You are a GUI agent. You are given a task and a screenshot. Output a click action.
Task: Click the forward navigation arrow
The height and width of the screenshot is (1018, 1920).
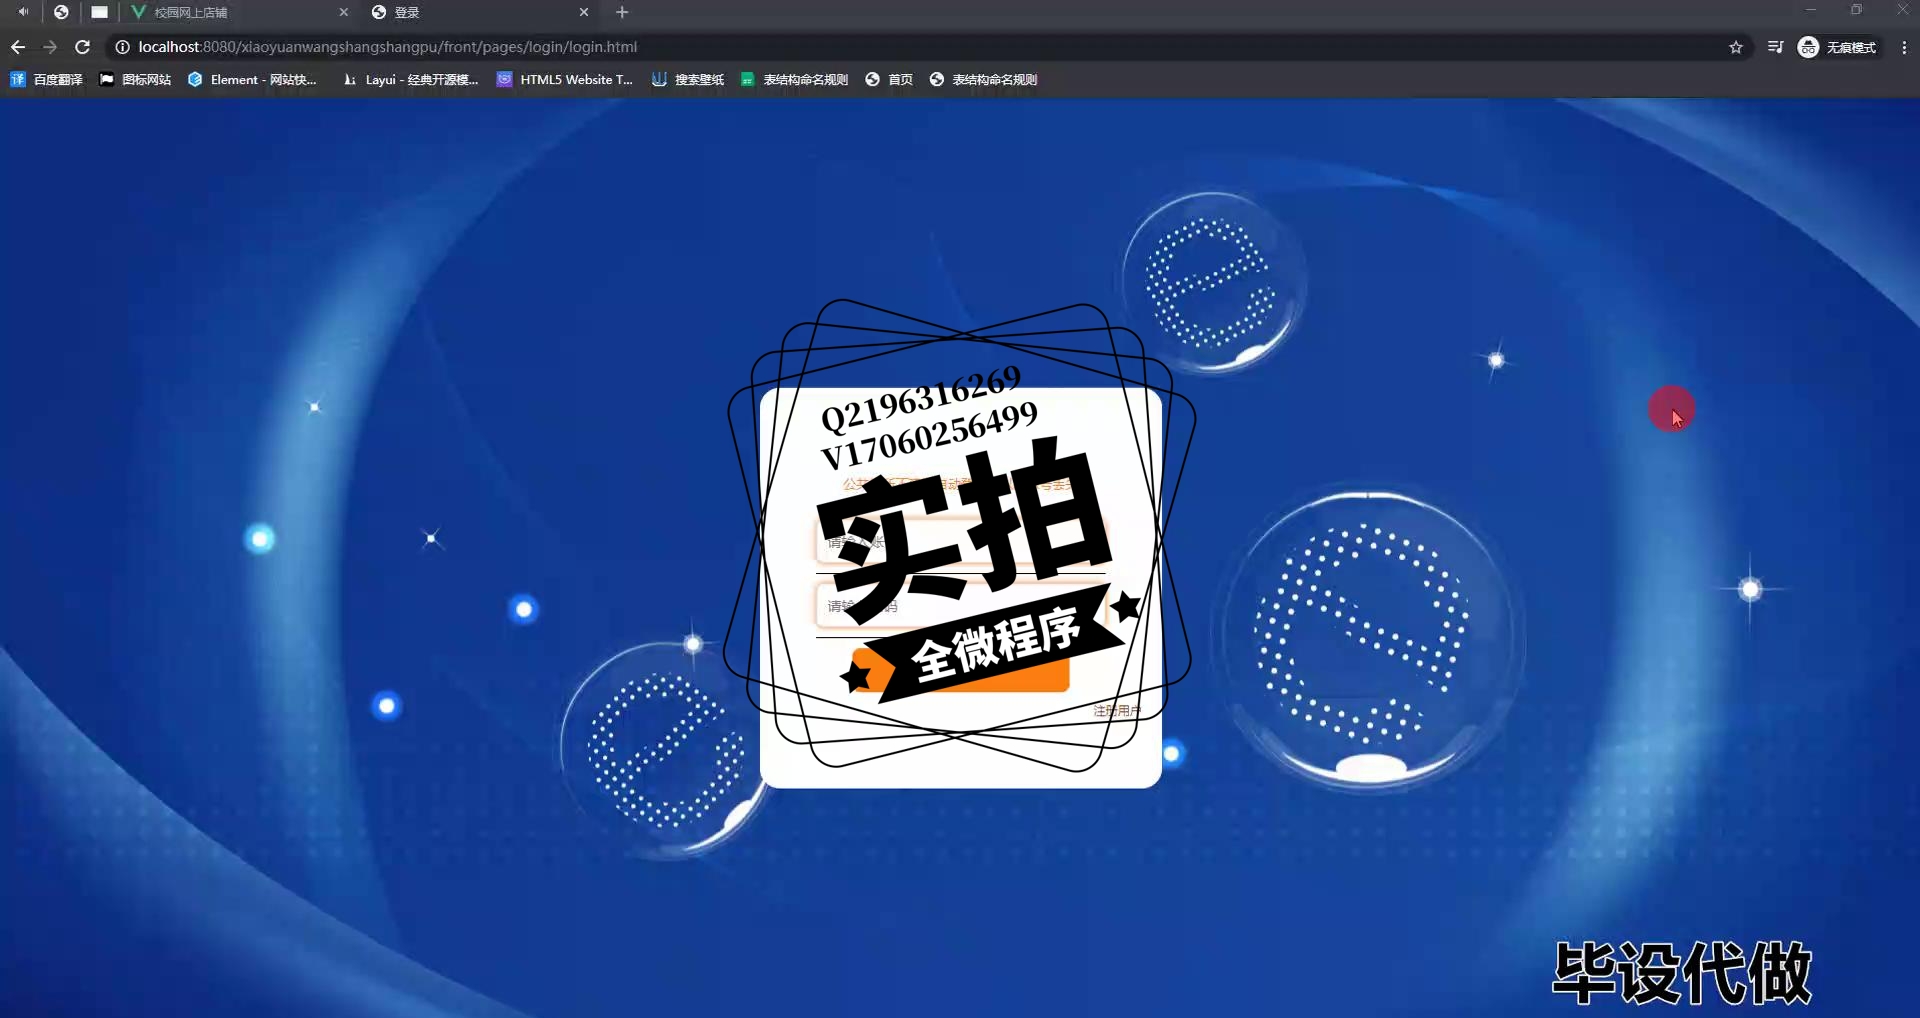pos(50,47)
